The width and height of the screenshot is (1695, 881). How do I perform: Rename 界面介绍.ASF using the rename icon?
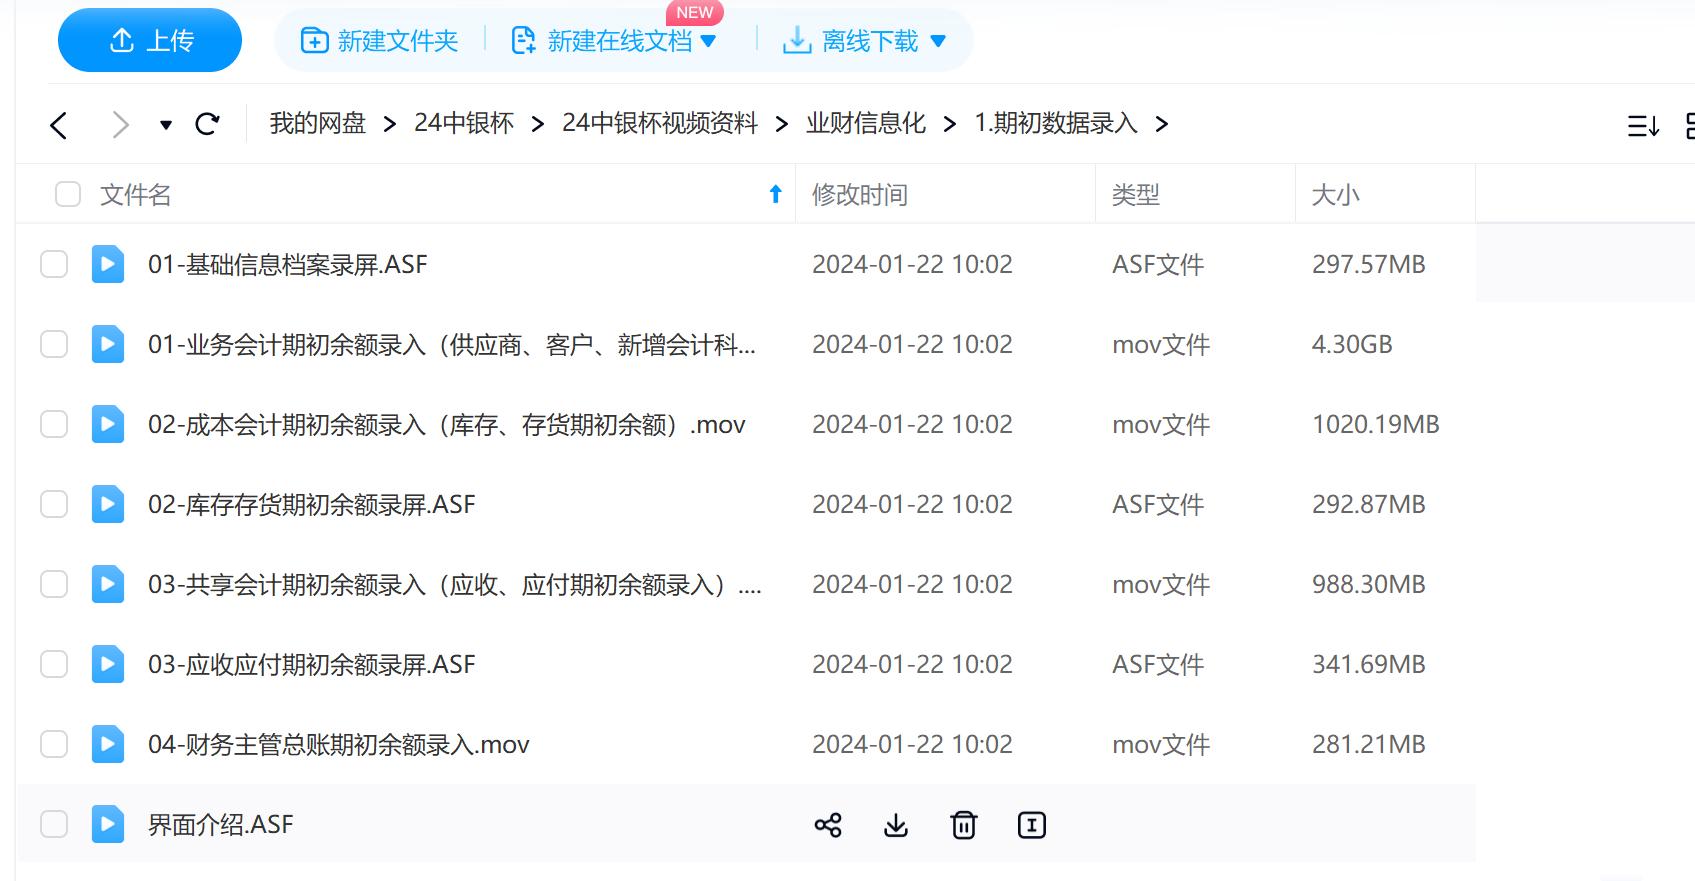pyautogui.click(x=1031, y=825)
